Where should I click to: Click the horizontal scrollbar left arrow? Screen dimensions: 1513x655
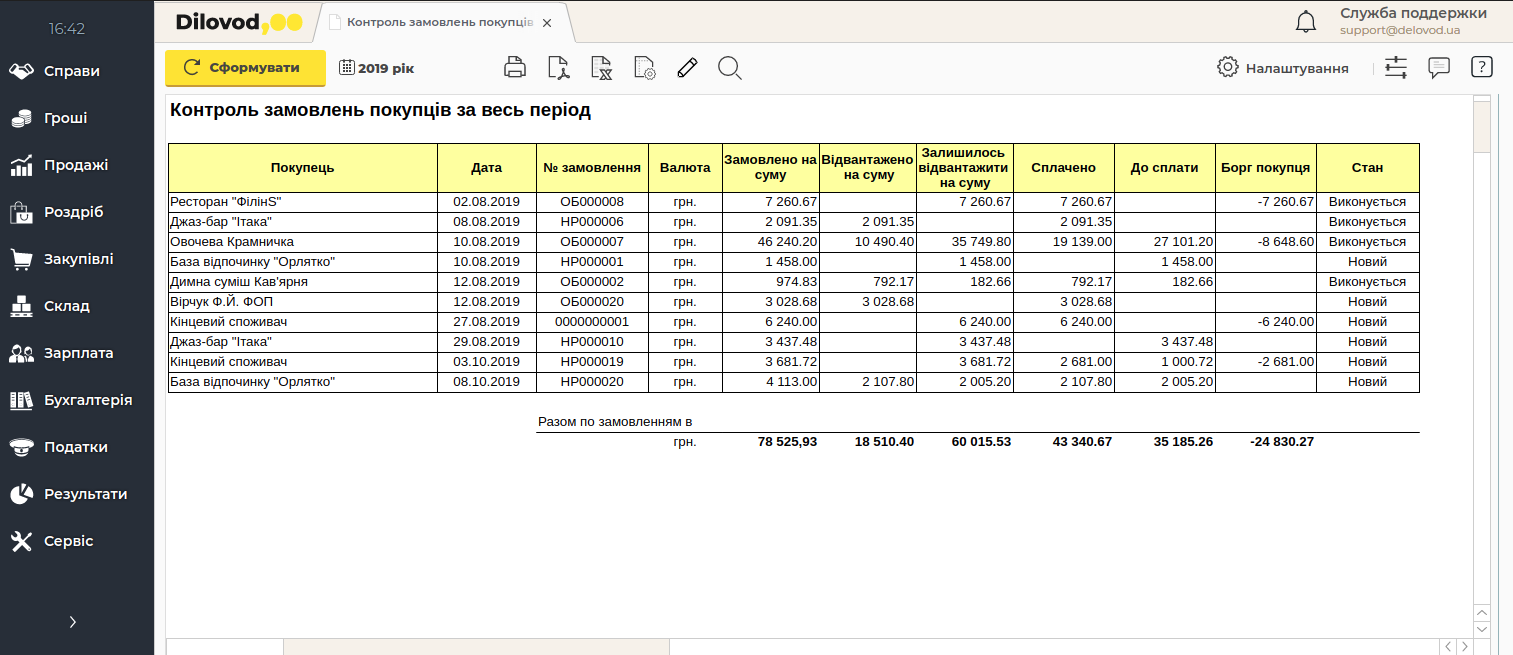coord(1448,646)
